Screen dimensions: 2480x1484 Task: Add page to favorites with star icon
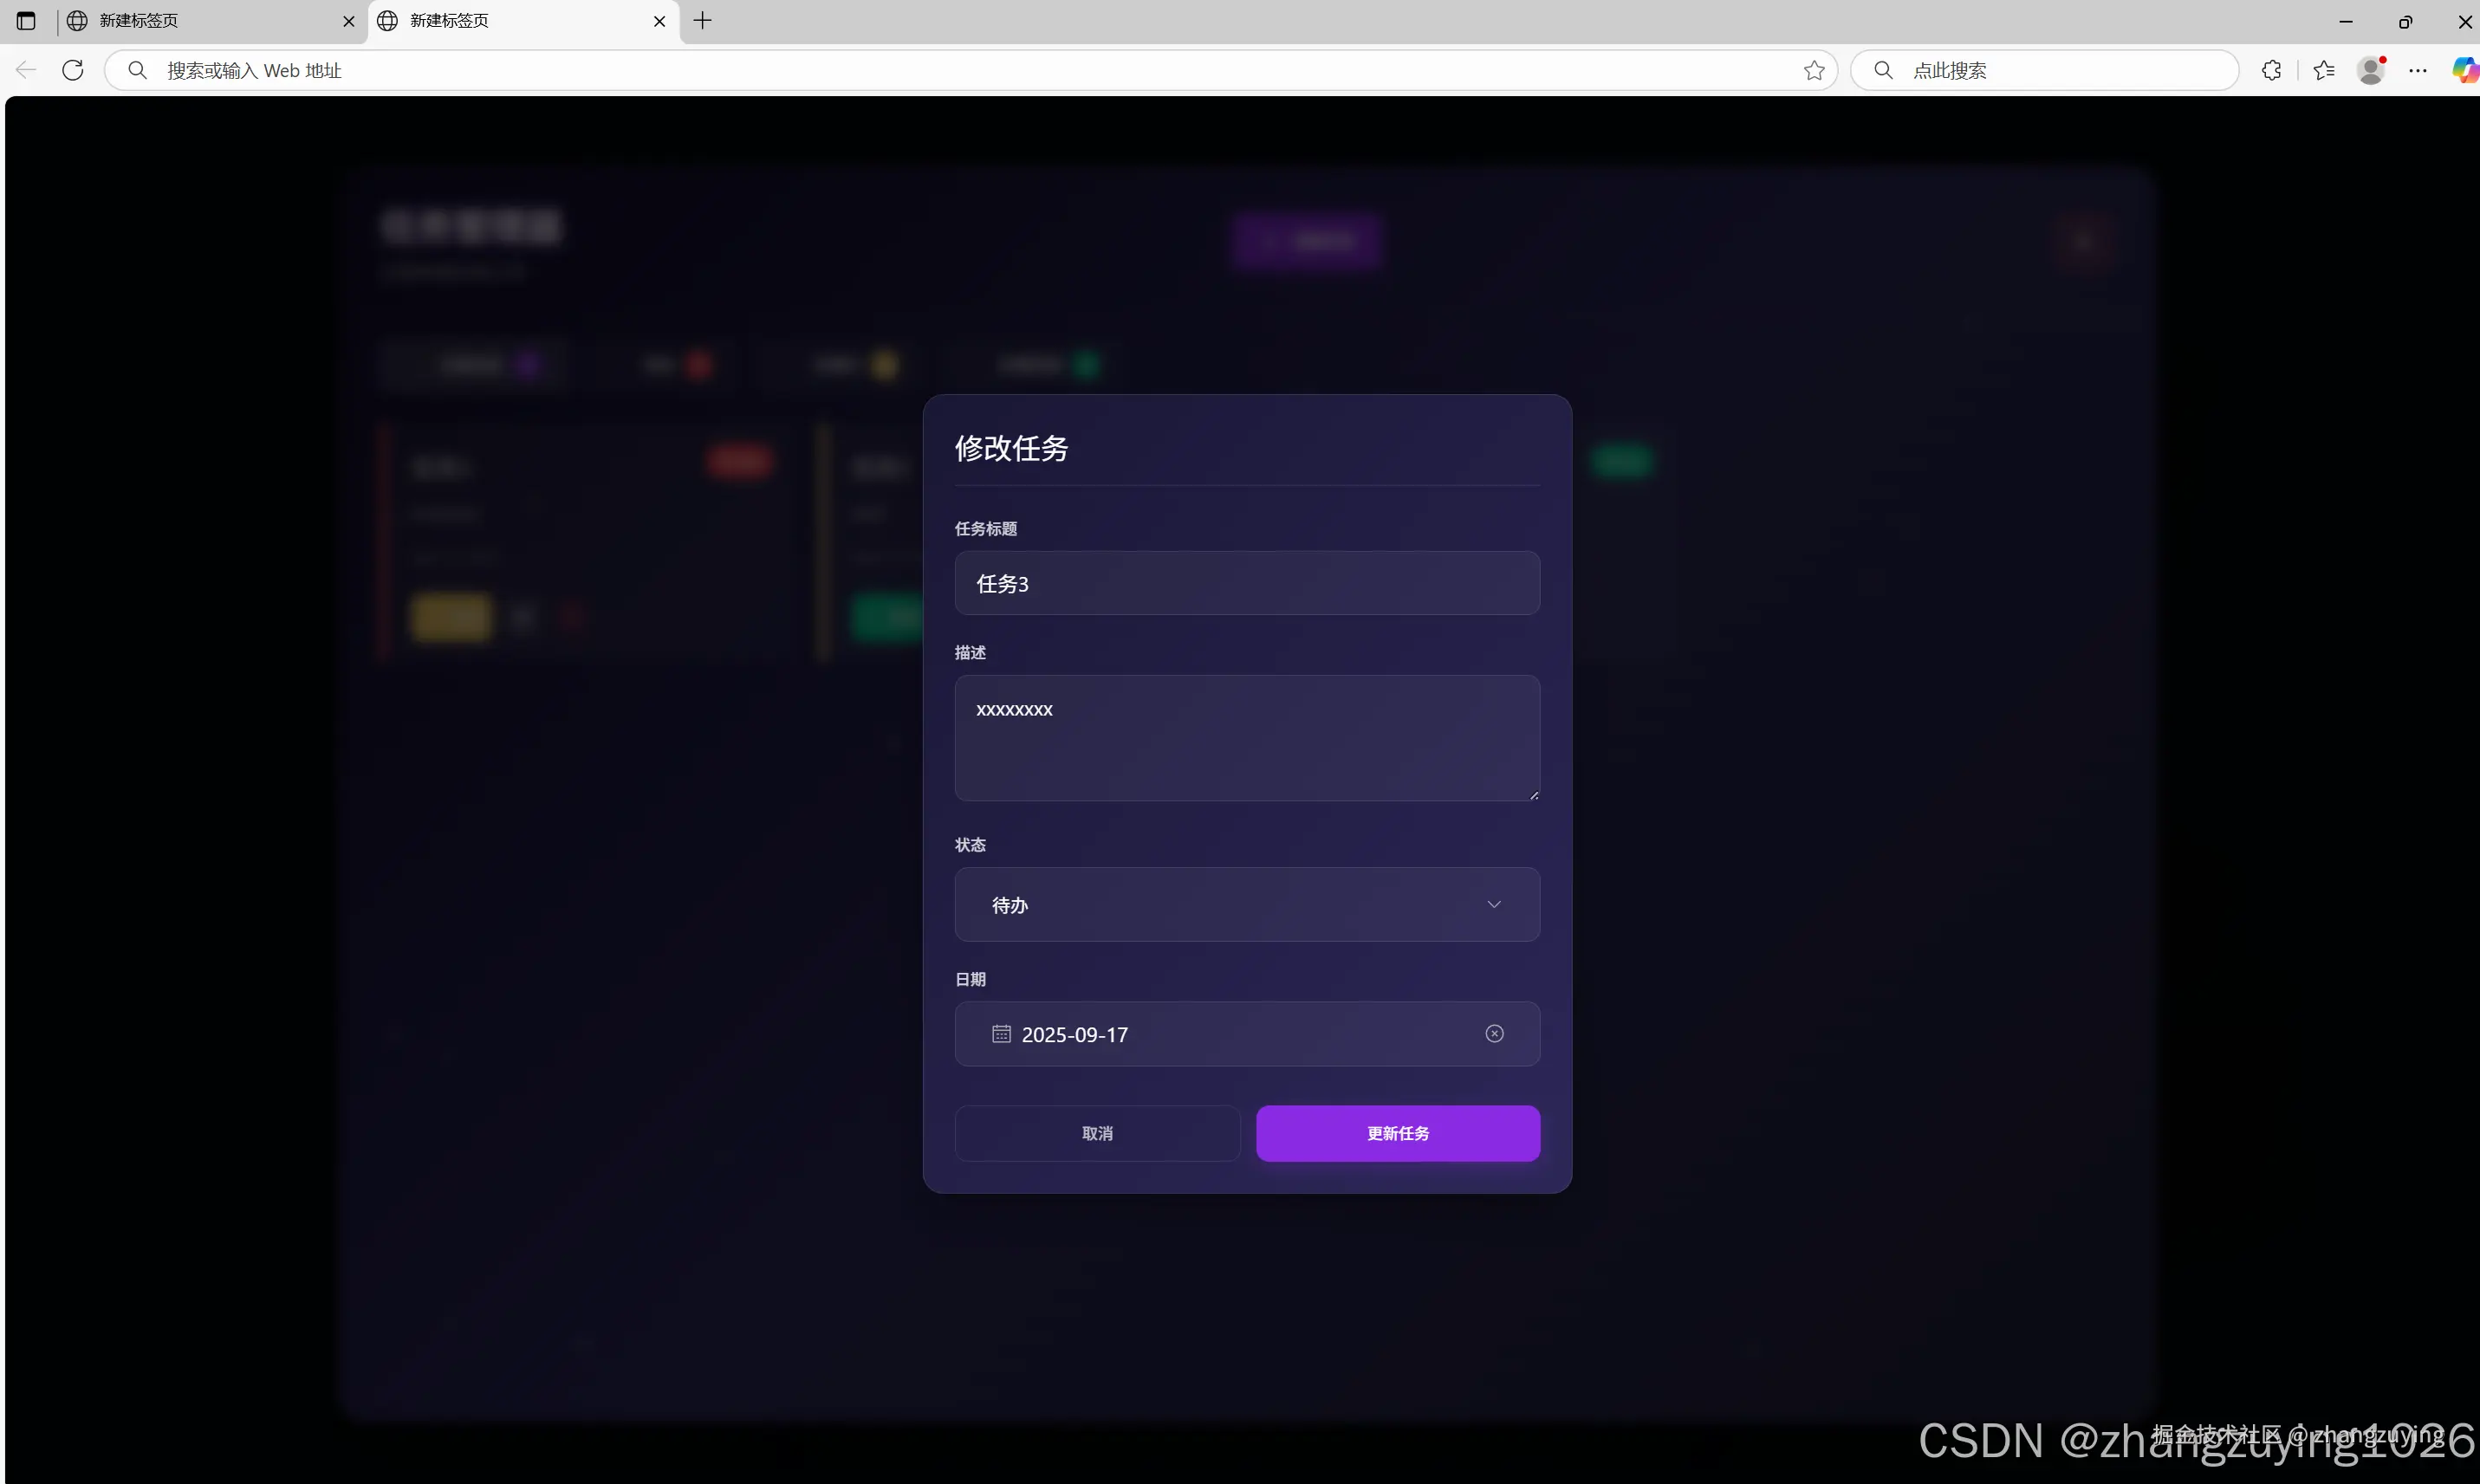pyautogui.click(x=1814, y=70)
